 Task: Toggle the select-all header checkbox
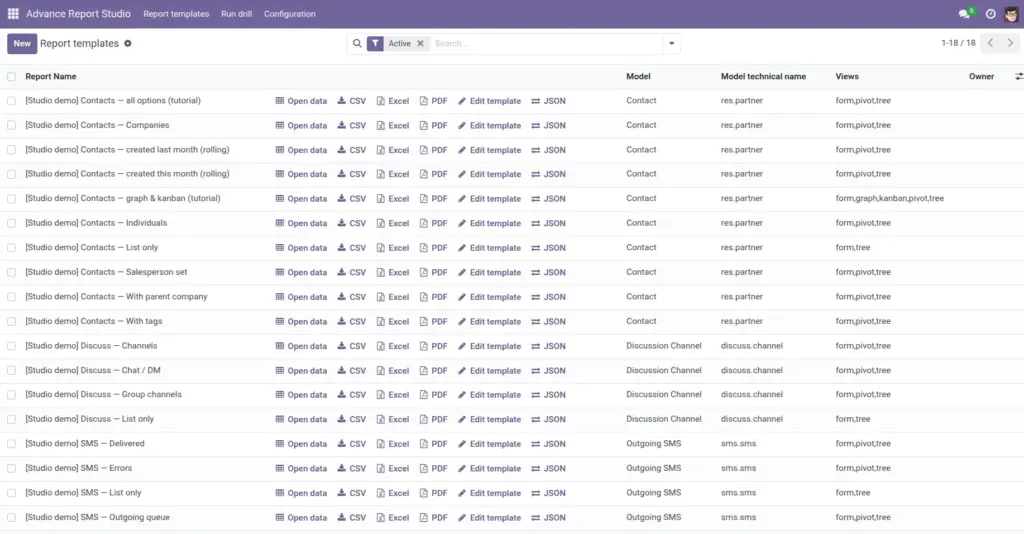pyautogui.click(x=12, y=76)
